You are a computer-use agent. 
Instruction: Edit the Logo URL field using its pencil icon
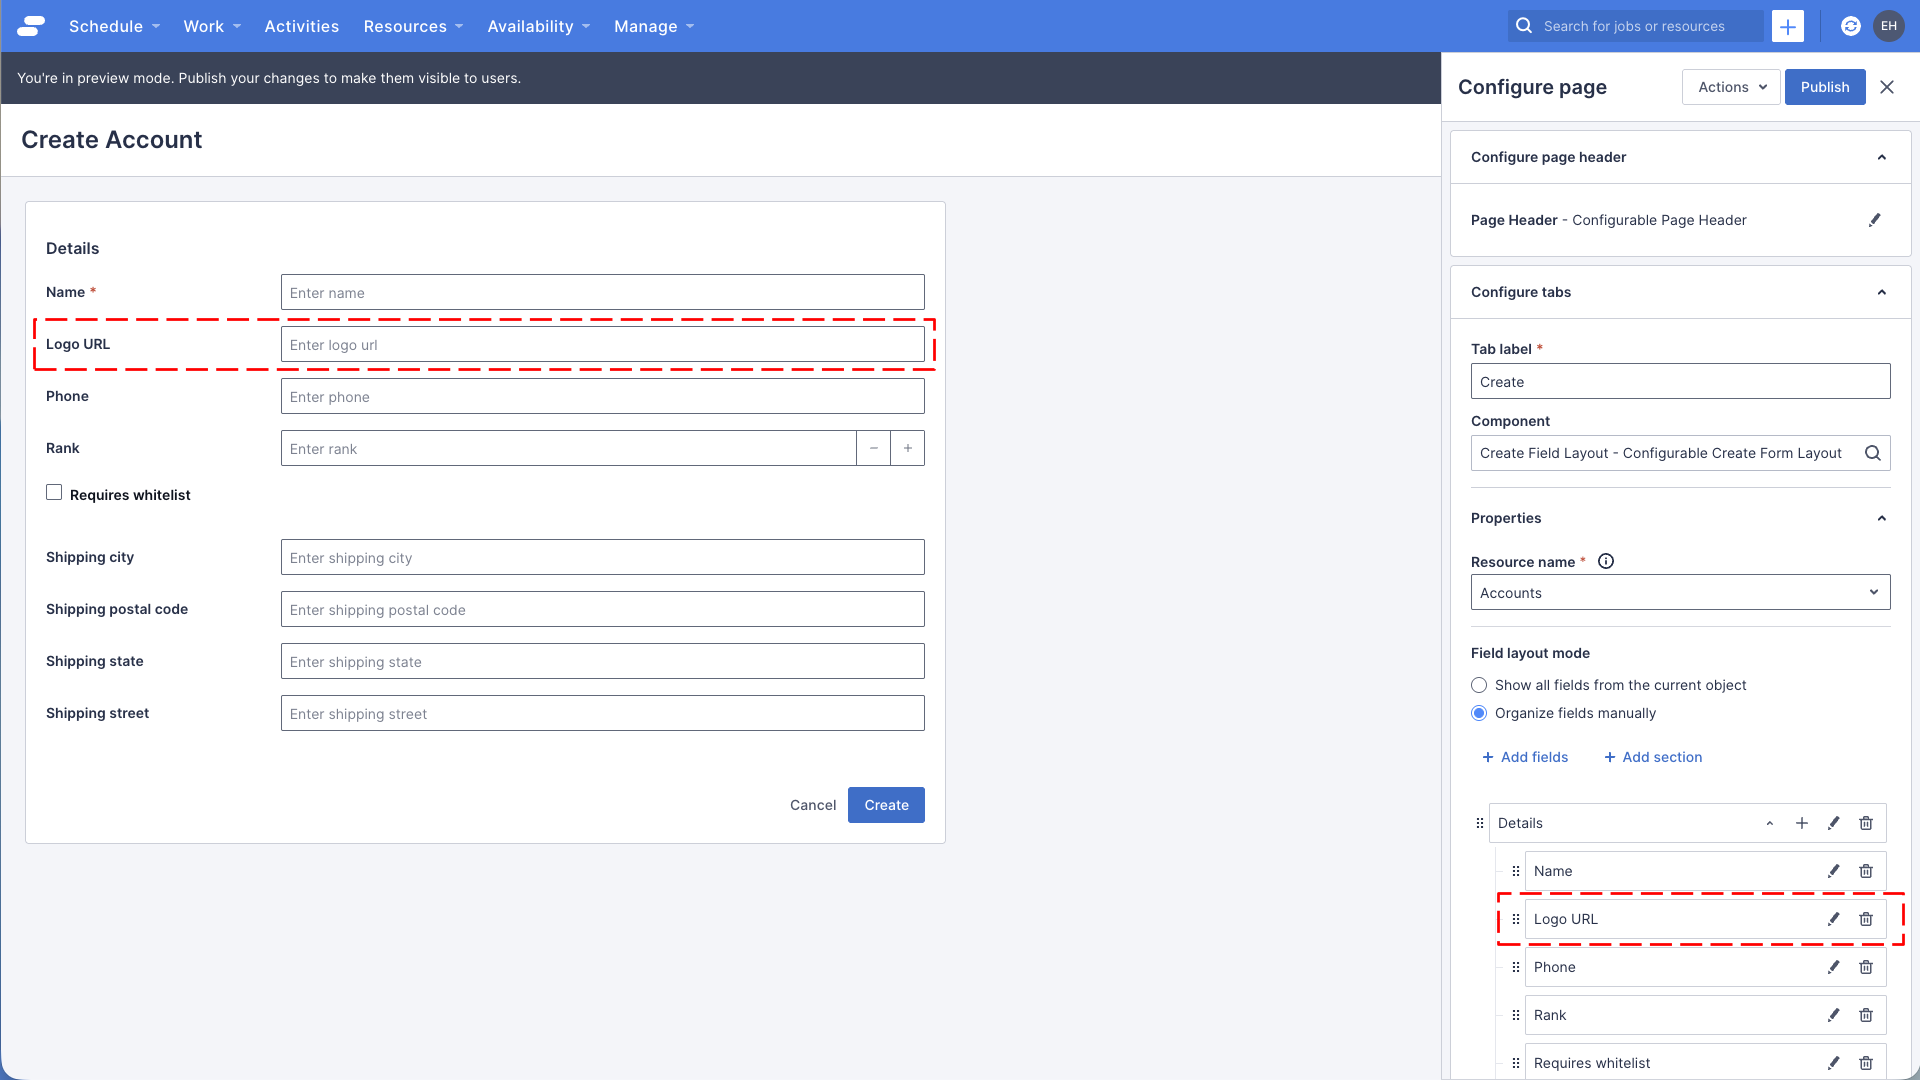pos(1834,919)
